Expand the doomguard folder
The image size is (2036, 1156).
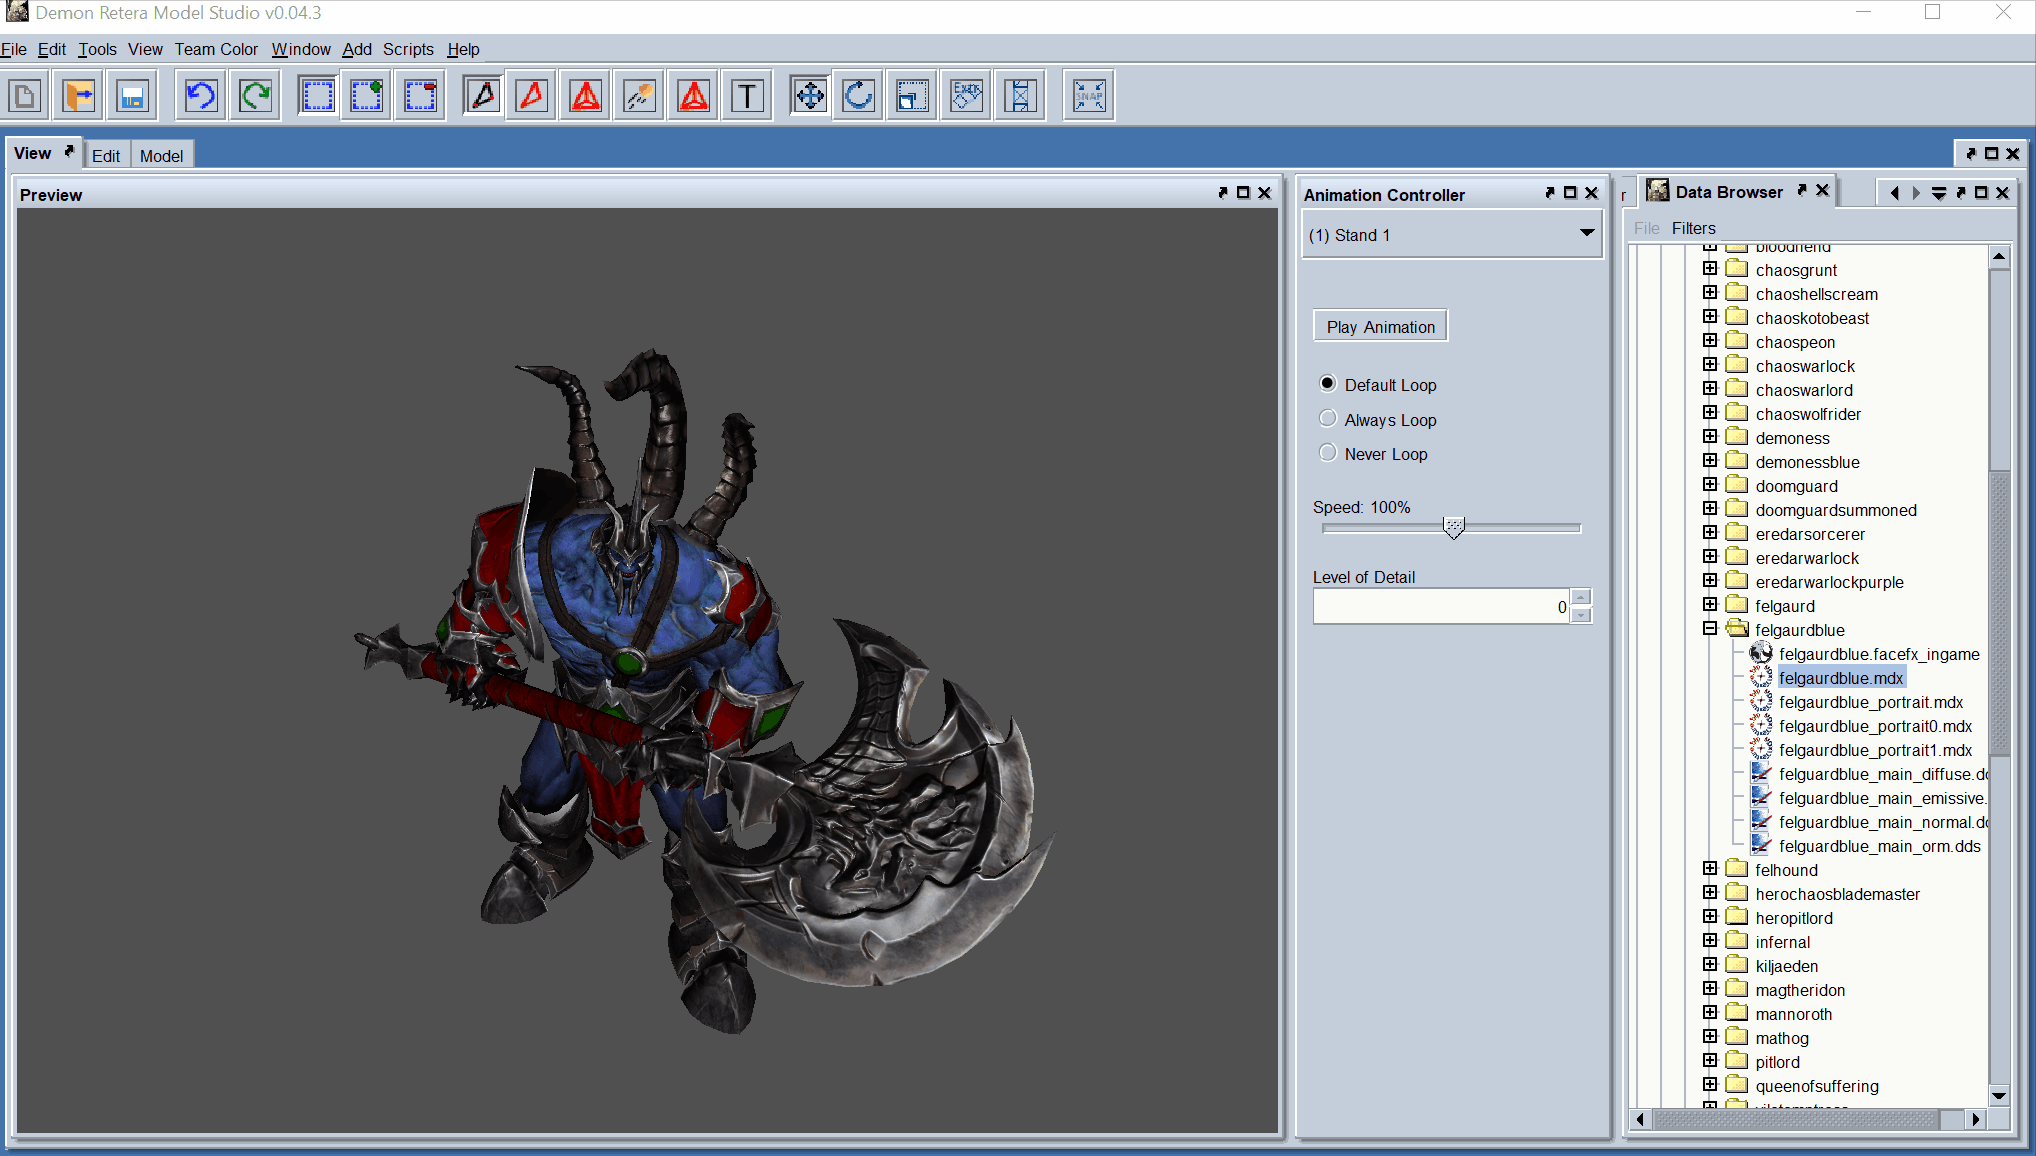(1710, 485)
